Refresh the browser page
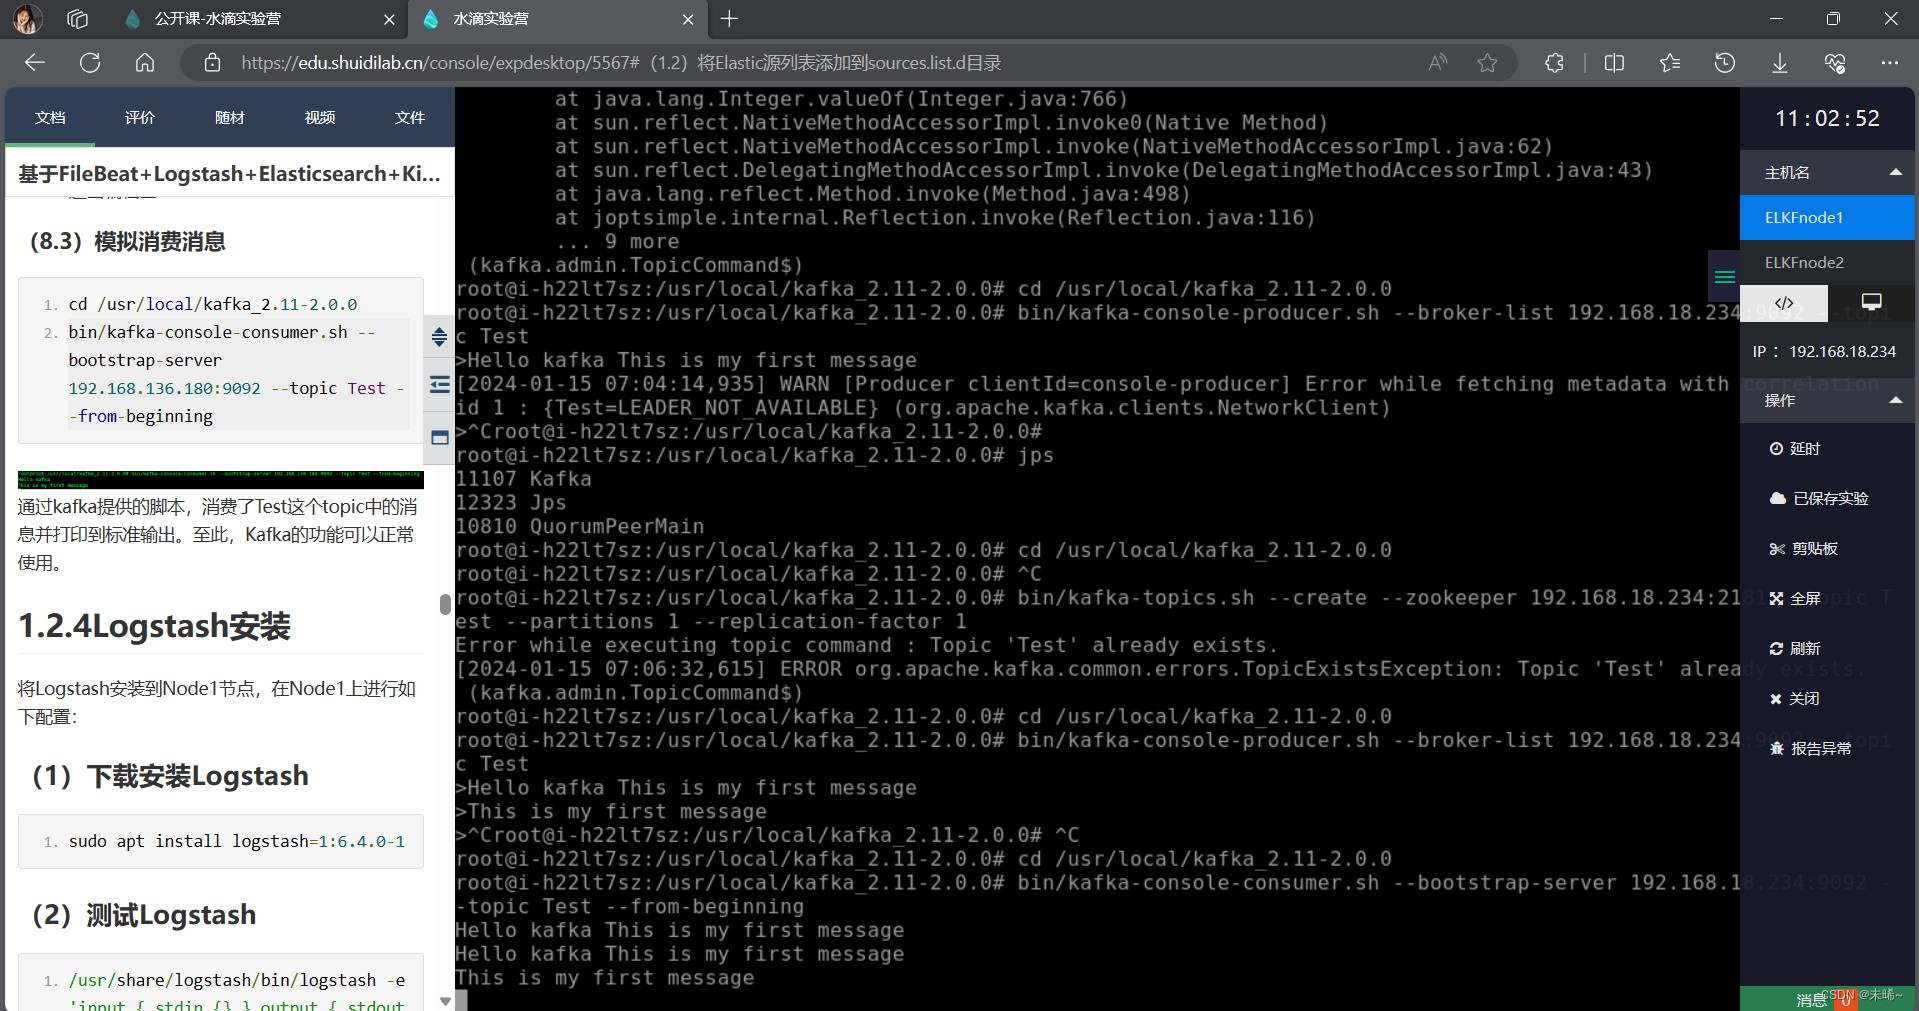 pos(90,63)
